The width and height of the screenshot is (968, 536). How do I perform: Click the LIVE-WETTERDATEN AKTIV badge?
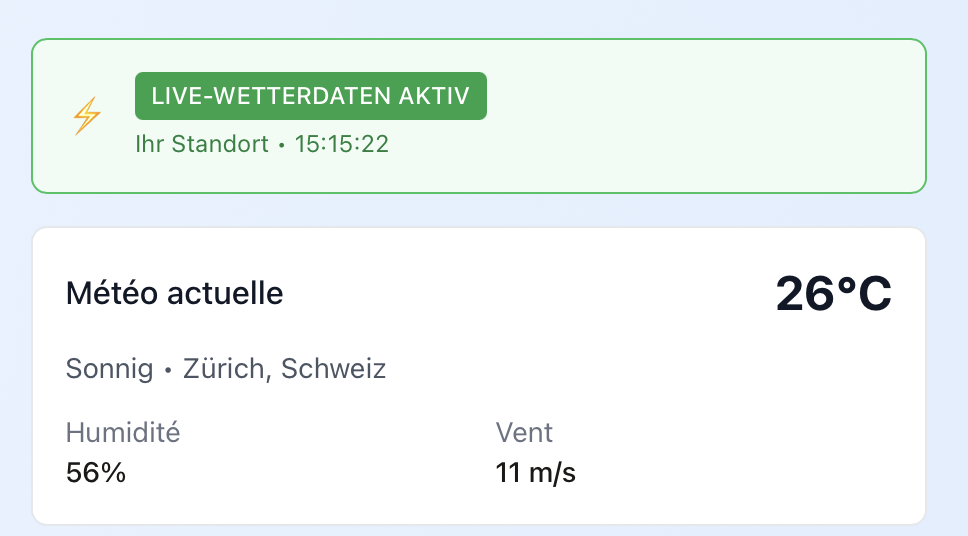[311, 96]
